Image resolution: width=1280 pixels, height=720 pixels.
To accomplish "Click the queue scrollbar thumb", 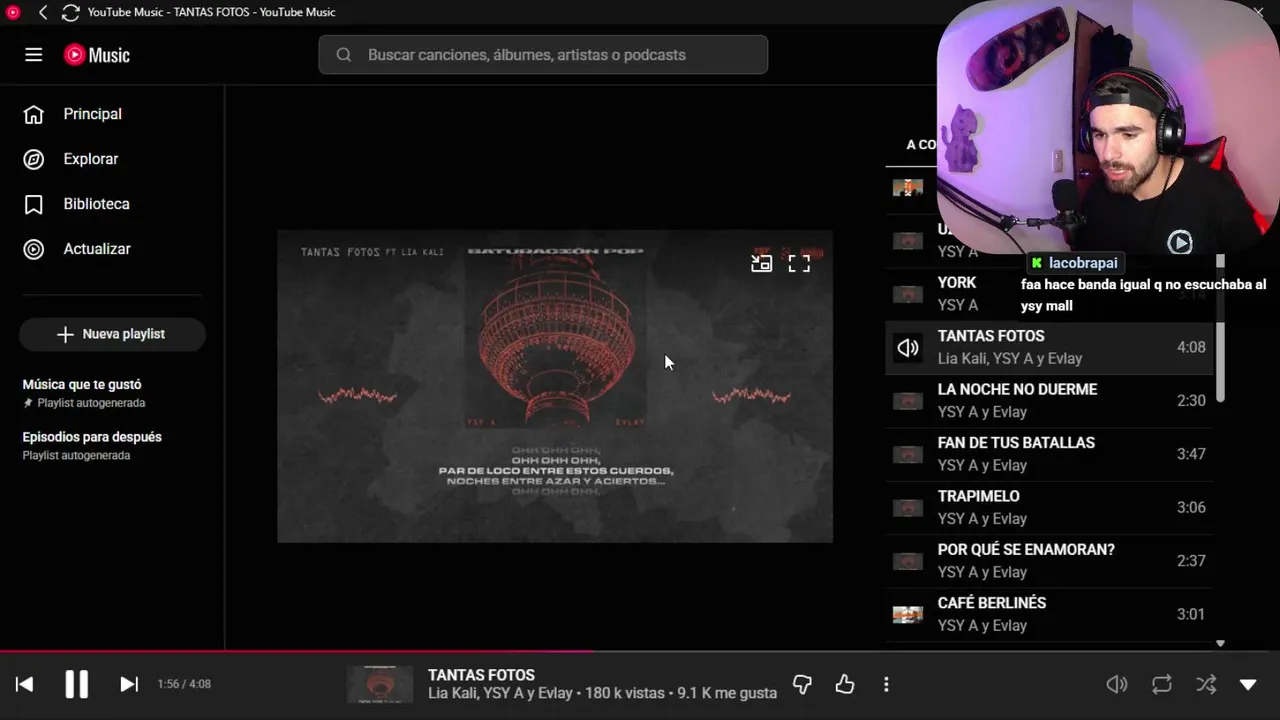I will click(1220, 330).
